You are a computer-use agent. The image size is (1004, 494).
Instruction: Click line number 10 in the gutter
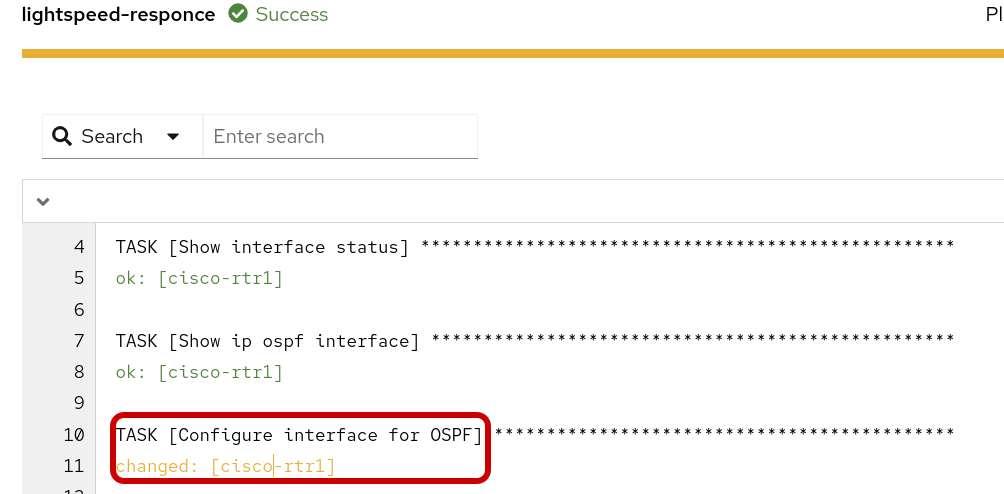74,435
